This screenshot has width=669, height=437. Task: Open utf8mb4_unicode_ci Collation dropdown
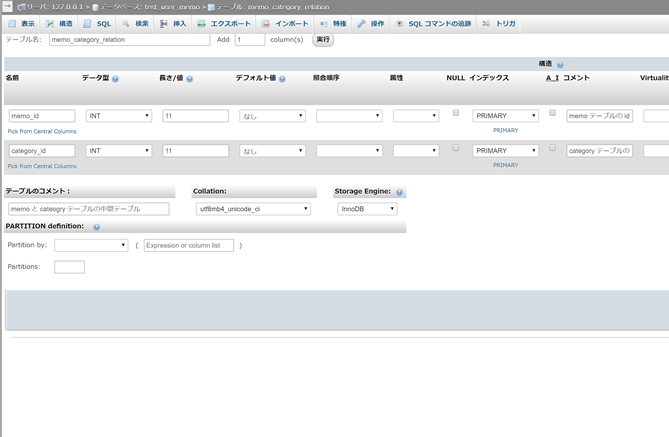253,209
